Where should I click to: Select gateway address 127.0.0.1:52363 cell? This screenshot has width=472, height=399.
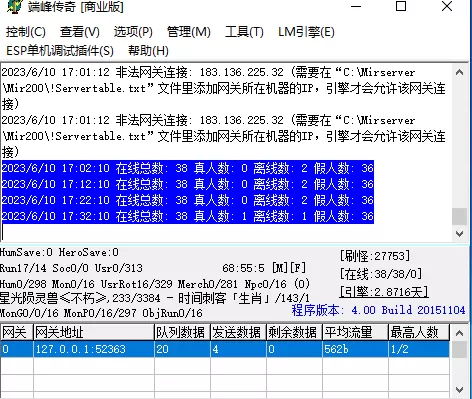(94, 349)
